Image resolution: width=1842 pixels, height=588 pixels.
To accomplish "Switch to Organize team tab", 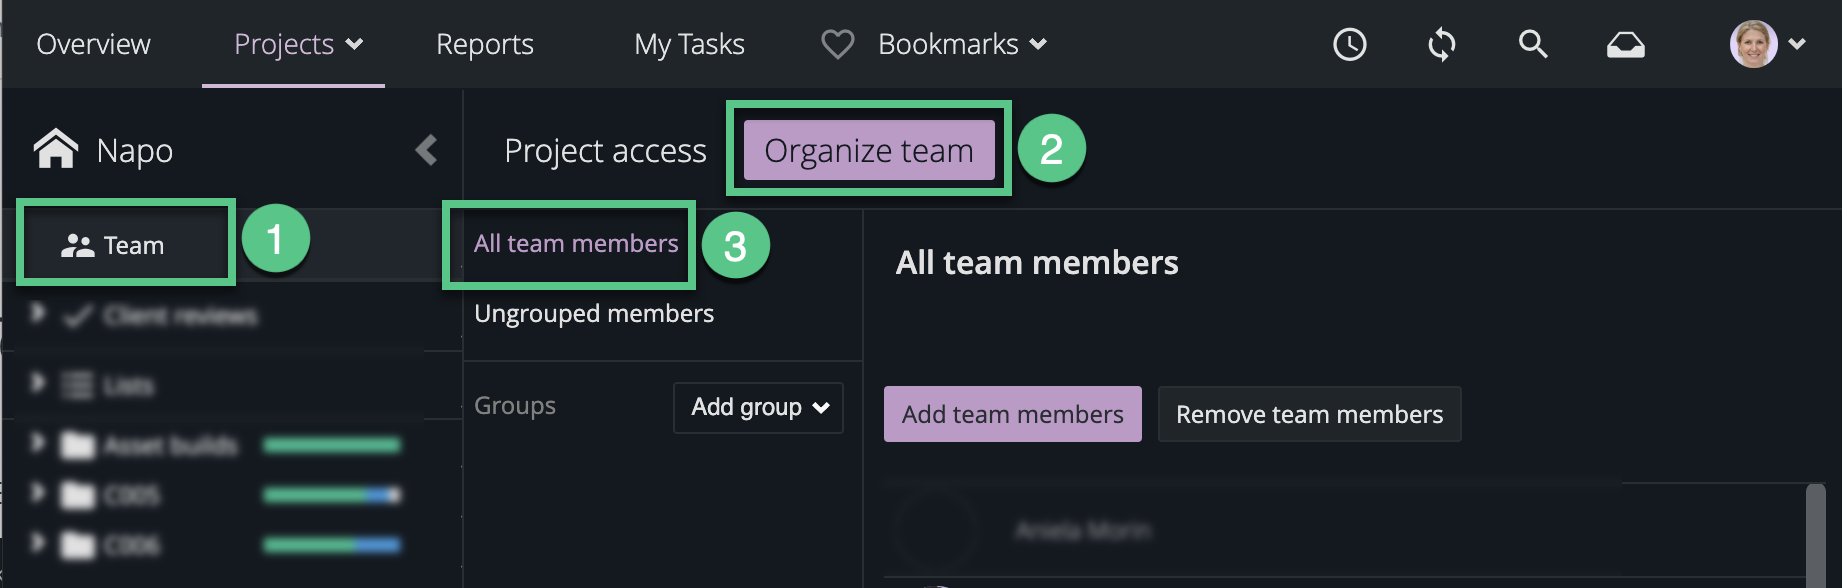I will pos(868,150).
